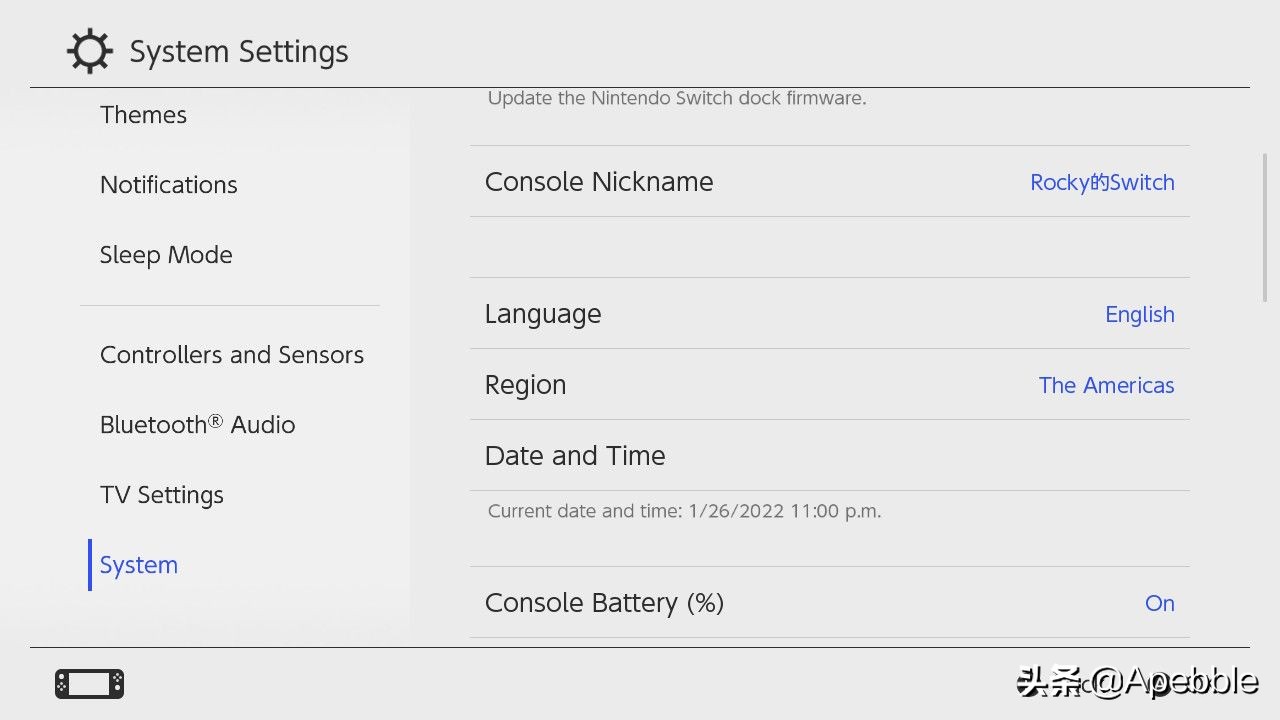Screen dimensions: 1280x720
Task: Select Sleep Mode in the sidebar
Action: tap(166, 255)
